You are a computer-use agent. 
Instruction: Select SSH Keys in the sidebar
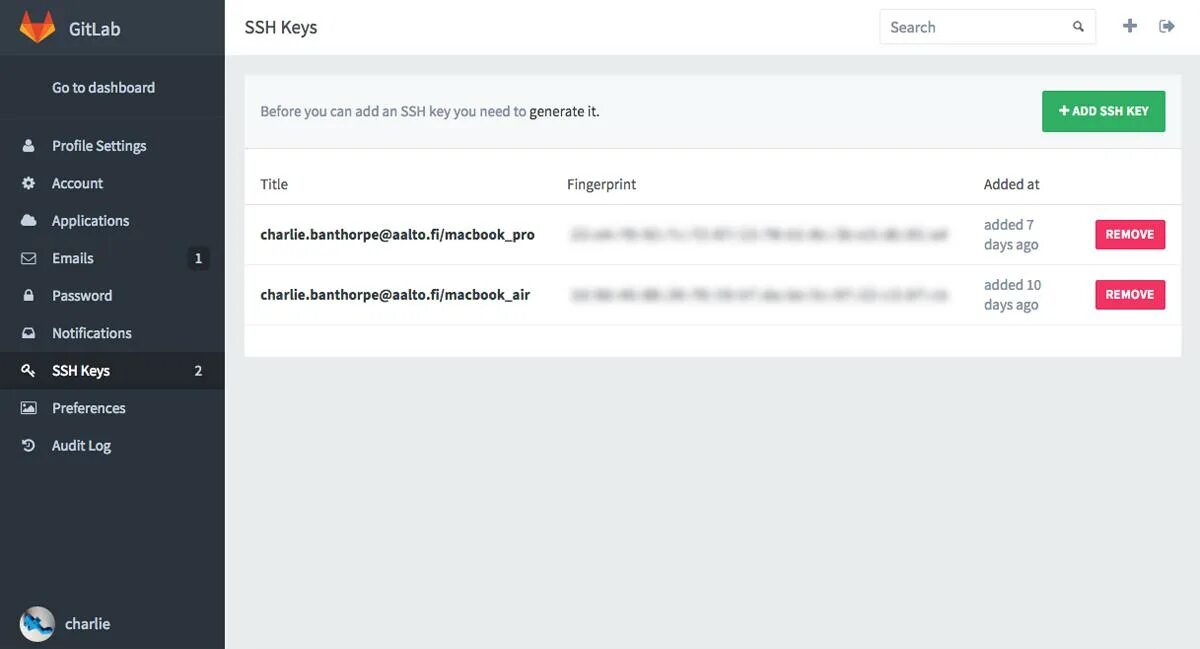pos(112,371)
